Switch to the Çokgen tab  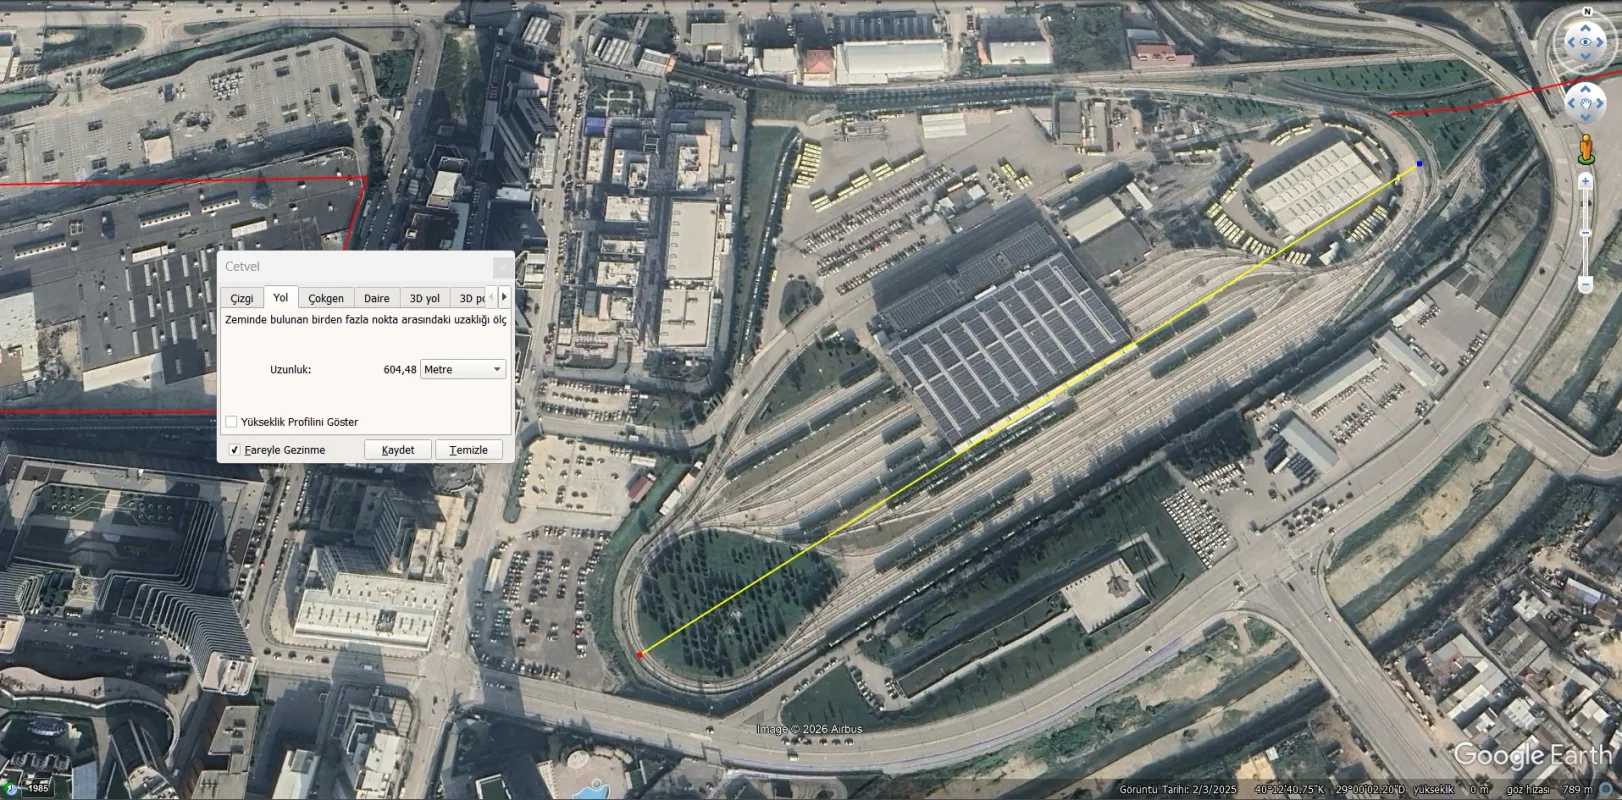326,298
